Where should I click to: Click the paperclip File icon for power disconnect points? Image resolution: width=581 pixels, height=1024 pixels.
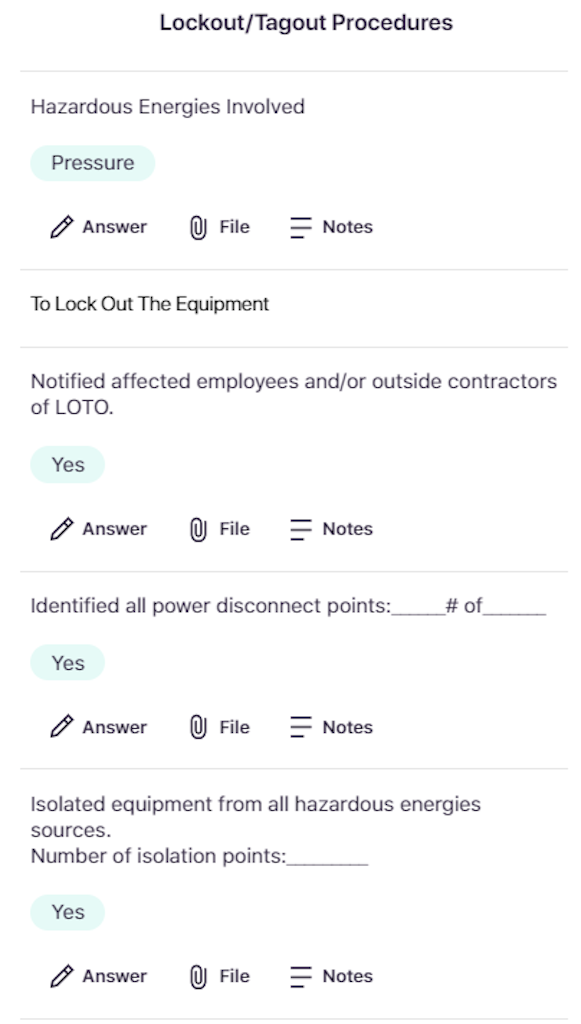[x=198, y=727]
